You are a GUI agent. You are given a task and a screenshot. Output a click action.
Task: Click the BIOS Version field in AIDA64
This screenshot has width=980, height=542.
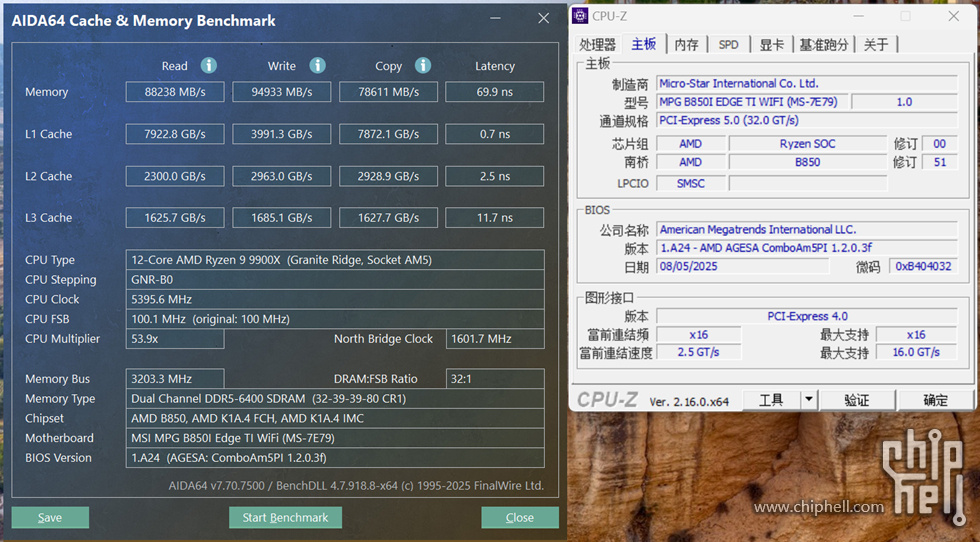click(x=335, y=458)
